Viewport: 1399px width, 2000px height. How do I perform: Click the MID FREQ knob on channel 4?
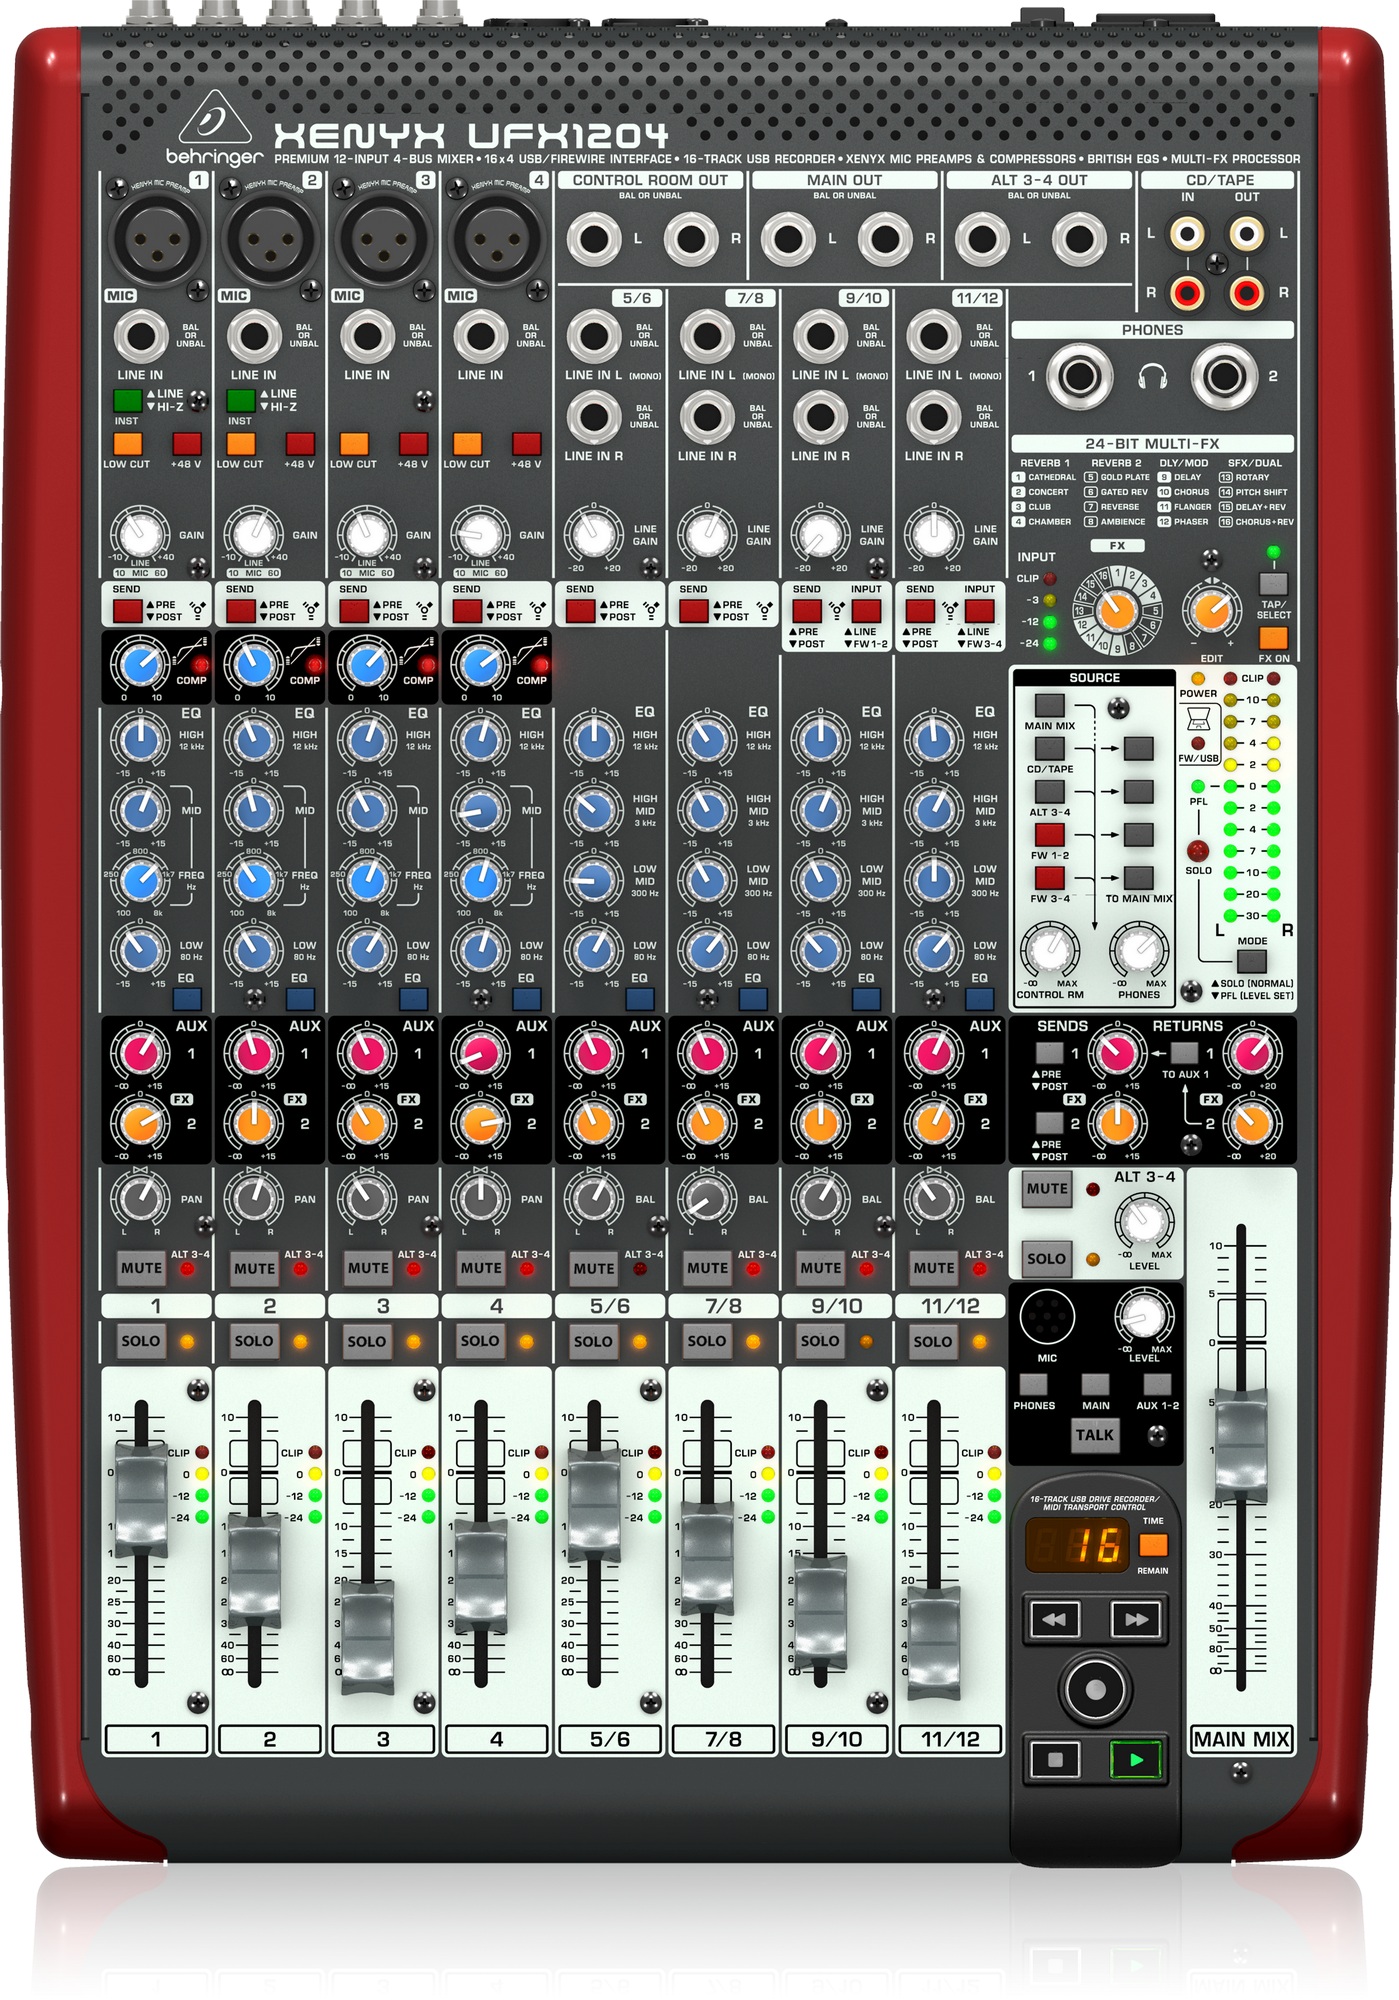coord(481,880)
